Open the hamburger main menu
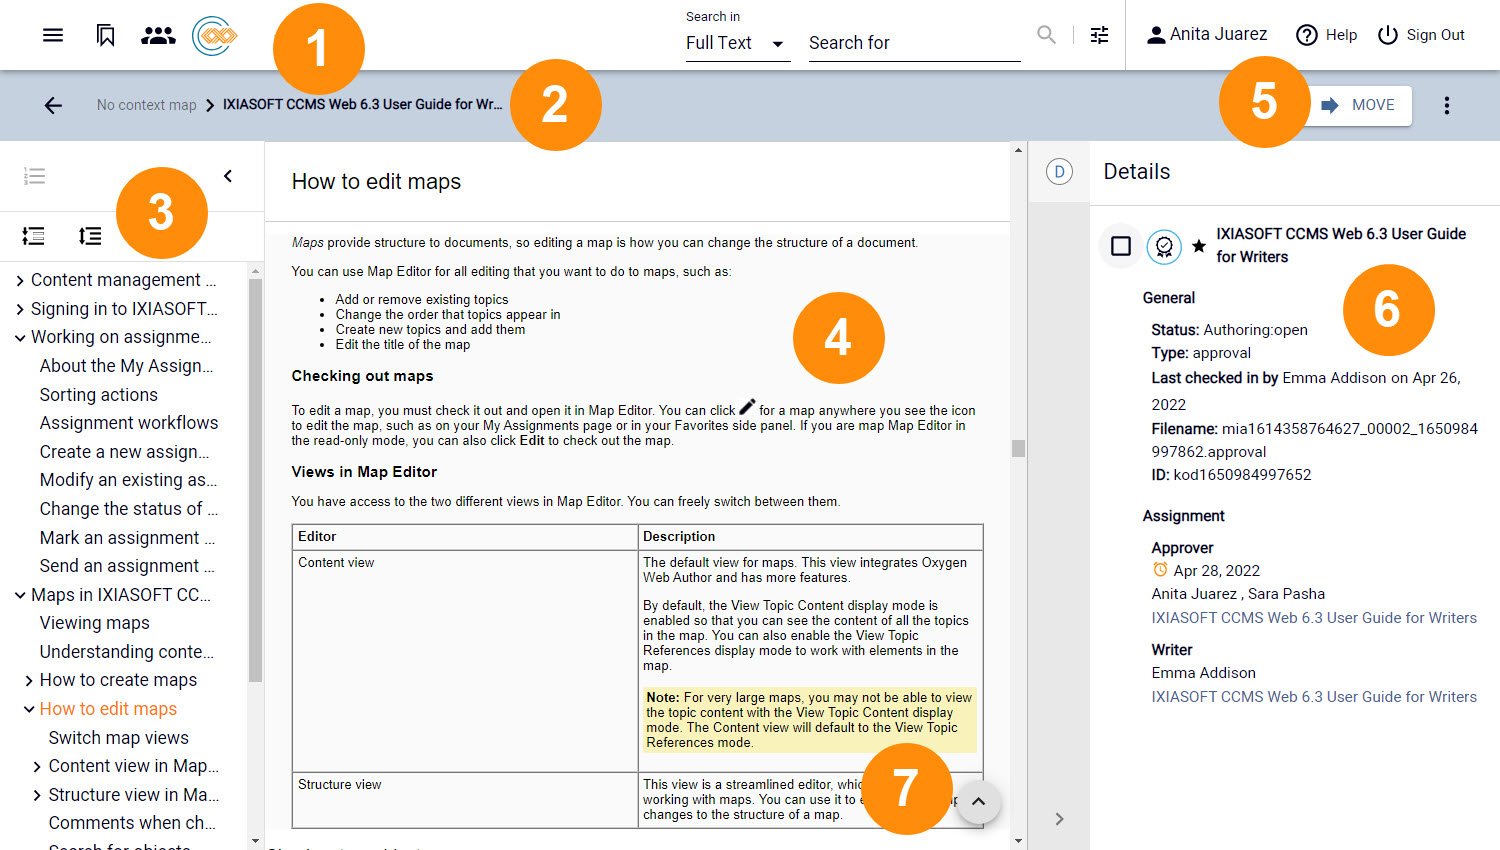 (x=53, y=35)
